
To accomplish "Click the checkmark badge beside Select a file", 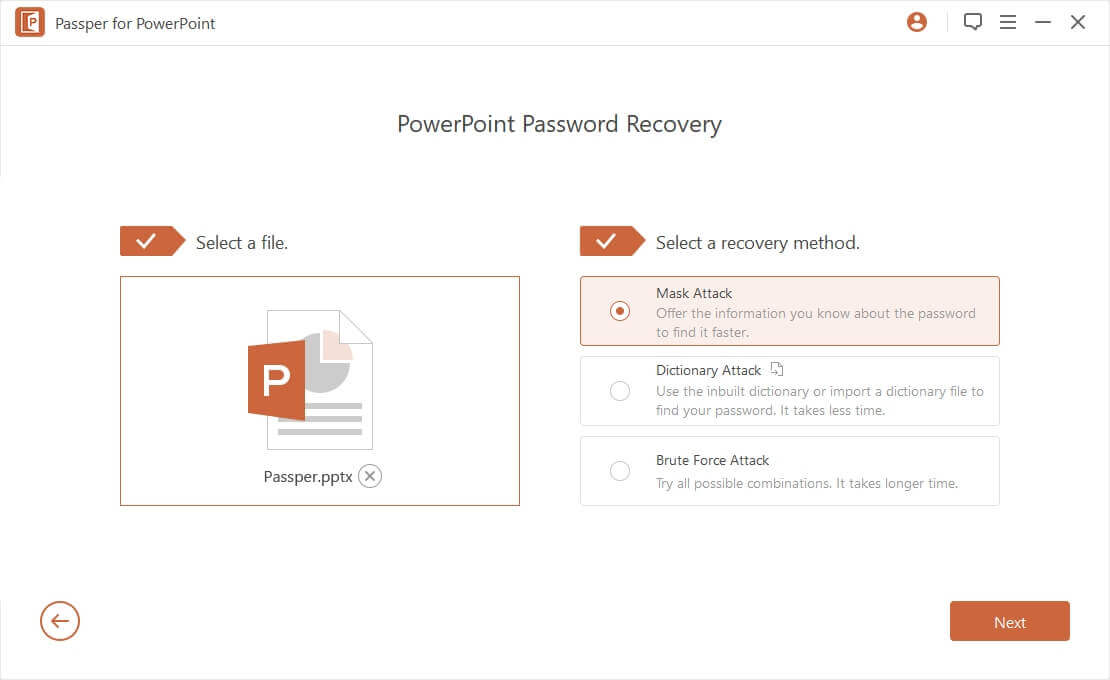I will (x=152, y=241).
